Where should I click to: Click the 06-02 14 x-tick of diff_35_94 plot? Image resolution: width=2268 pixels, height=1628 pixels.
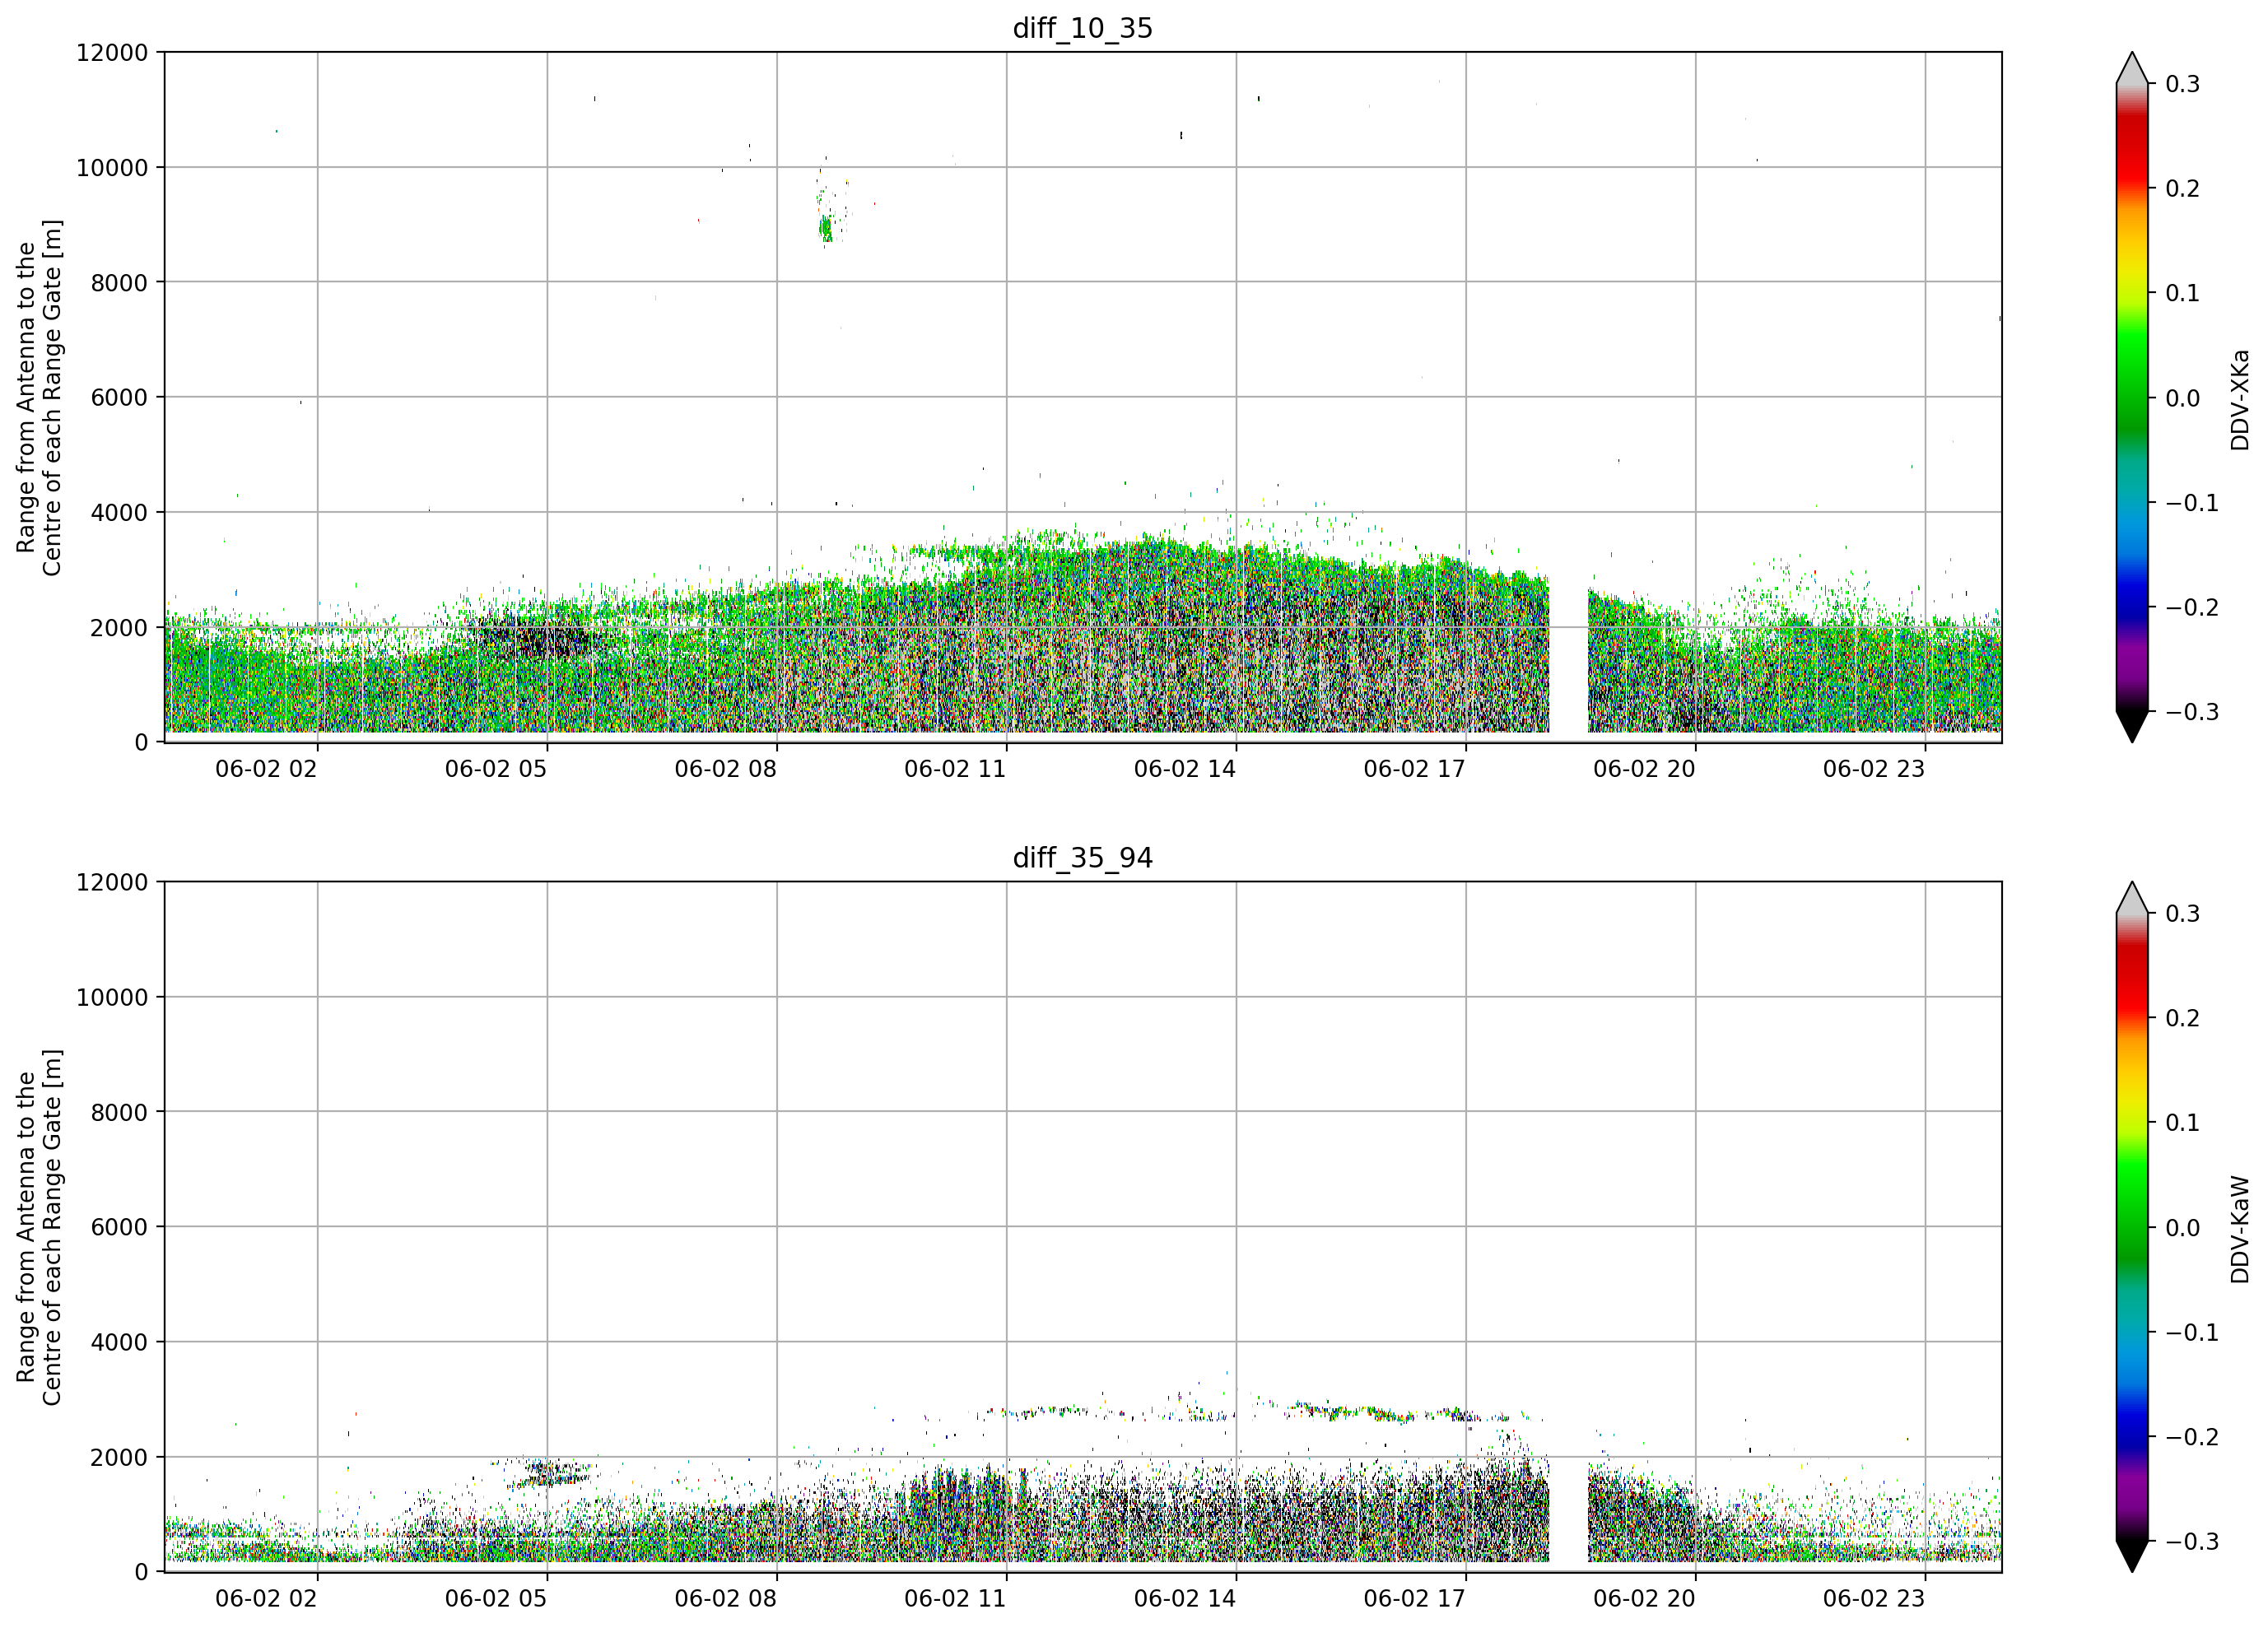click(1185, 1598)
